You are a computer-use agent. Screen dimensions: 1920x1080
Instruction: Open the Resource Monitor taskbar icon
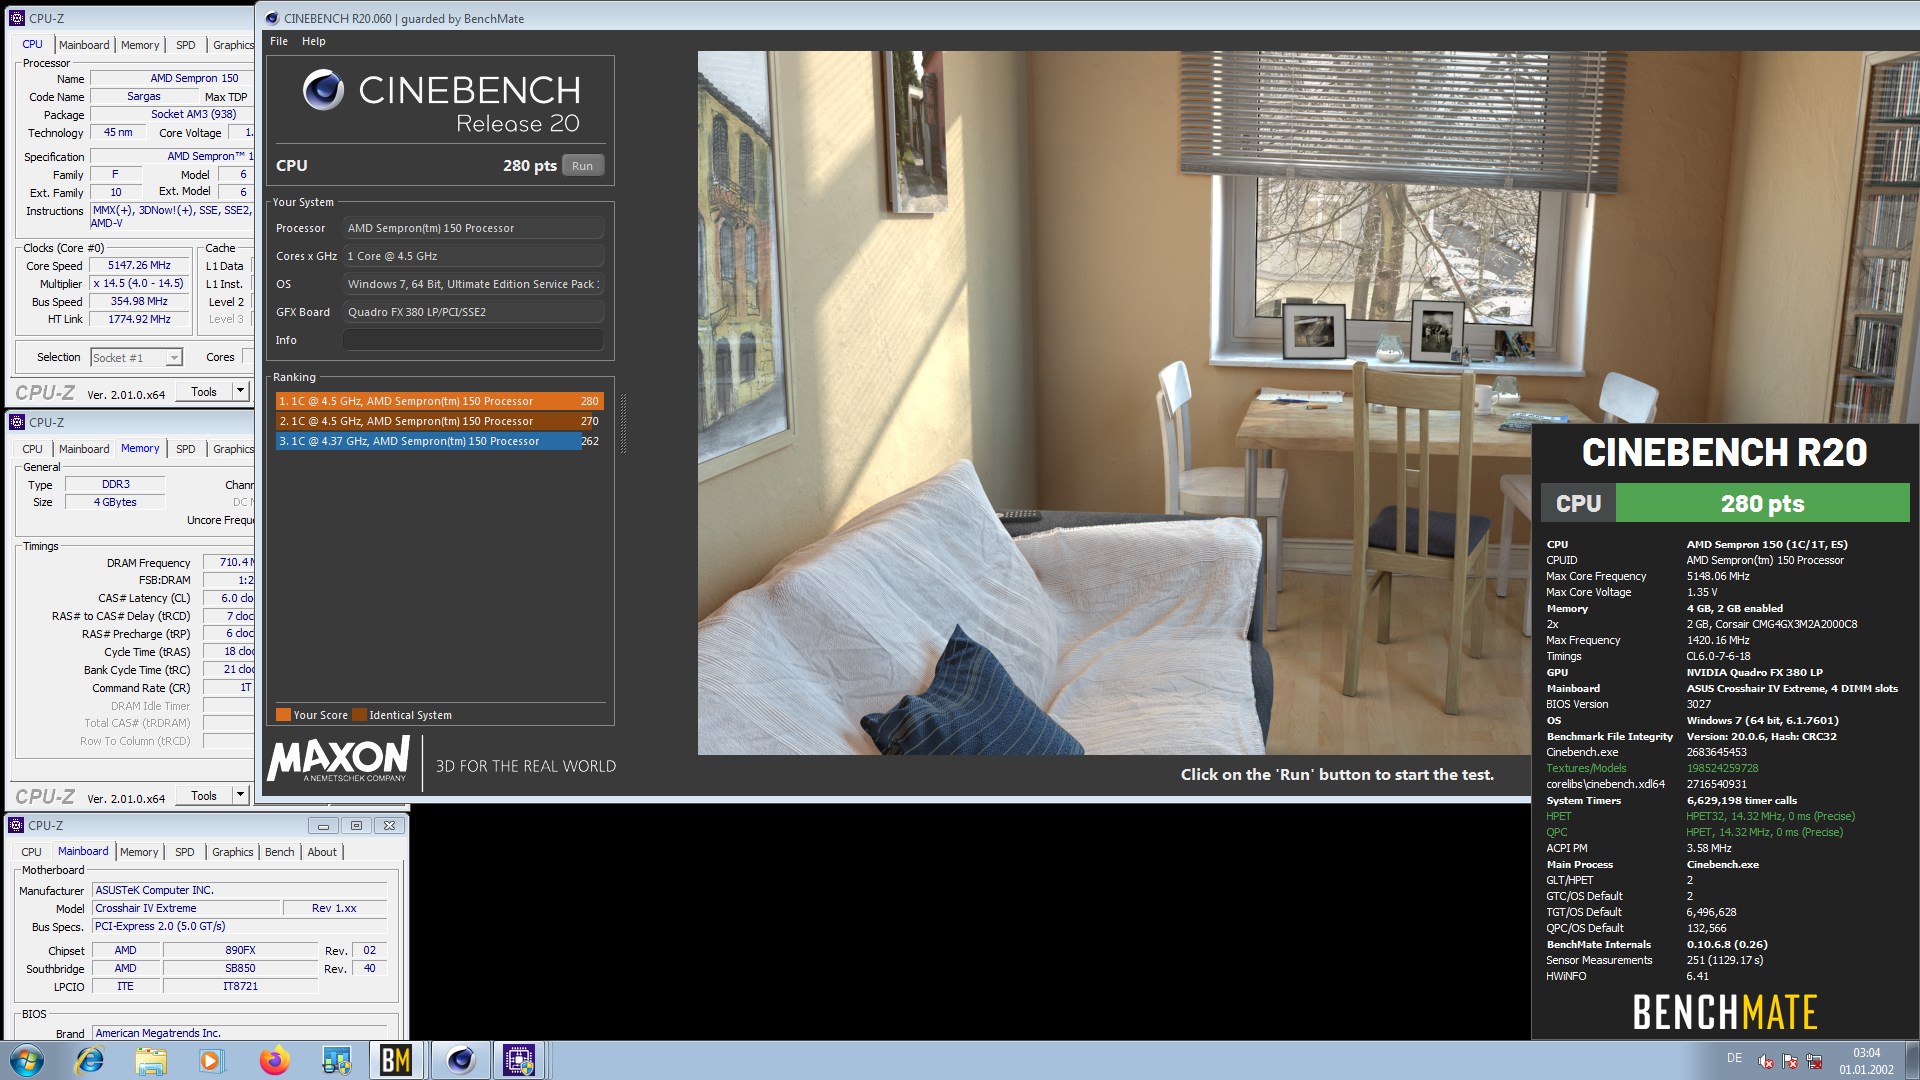coord(336,1060)
